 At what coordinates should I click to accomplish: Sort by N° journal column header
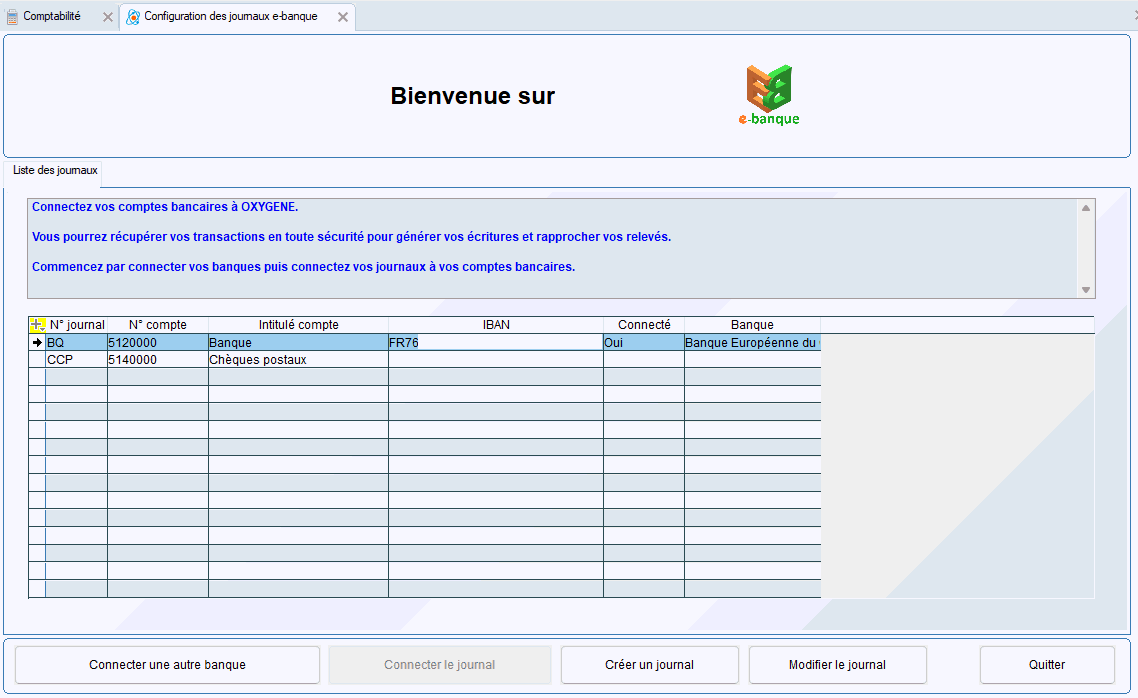[x=77, y=325]
